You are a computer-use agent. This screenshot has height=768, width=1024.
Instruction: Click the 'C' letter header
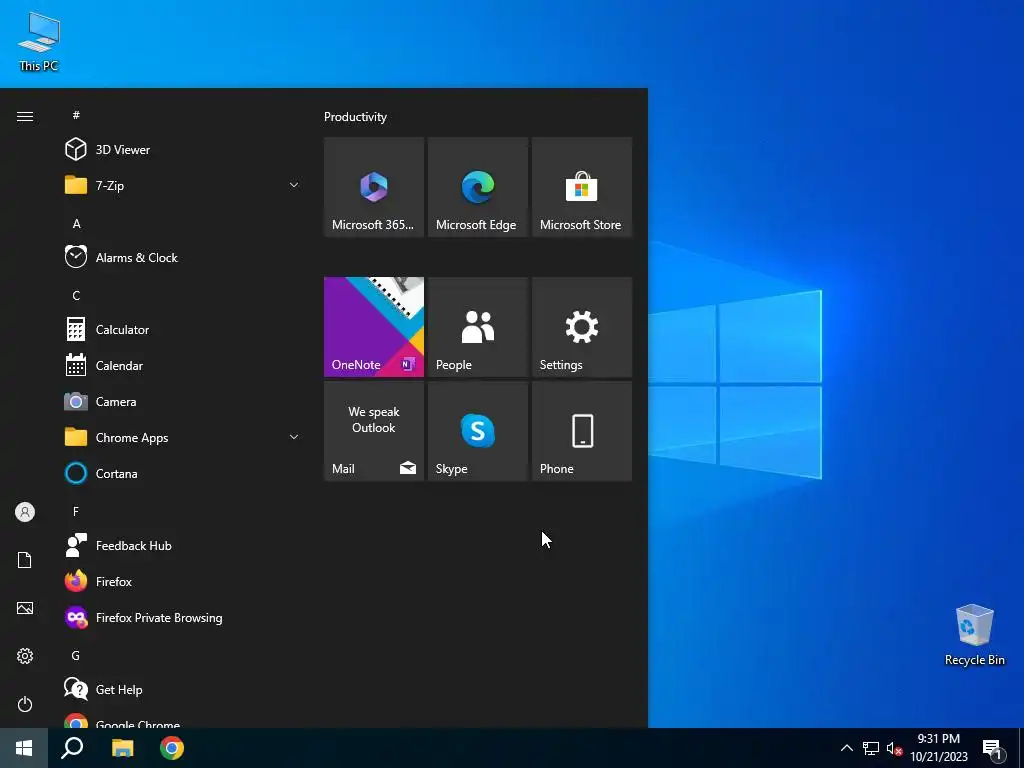point(76,295)
